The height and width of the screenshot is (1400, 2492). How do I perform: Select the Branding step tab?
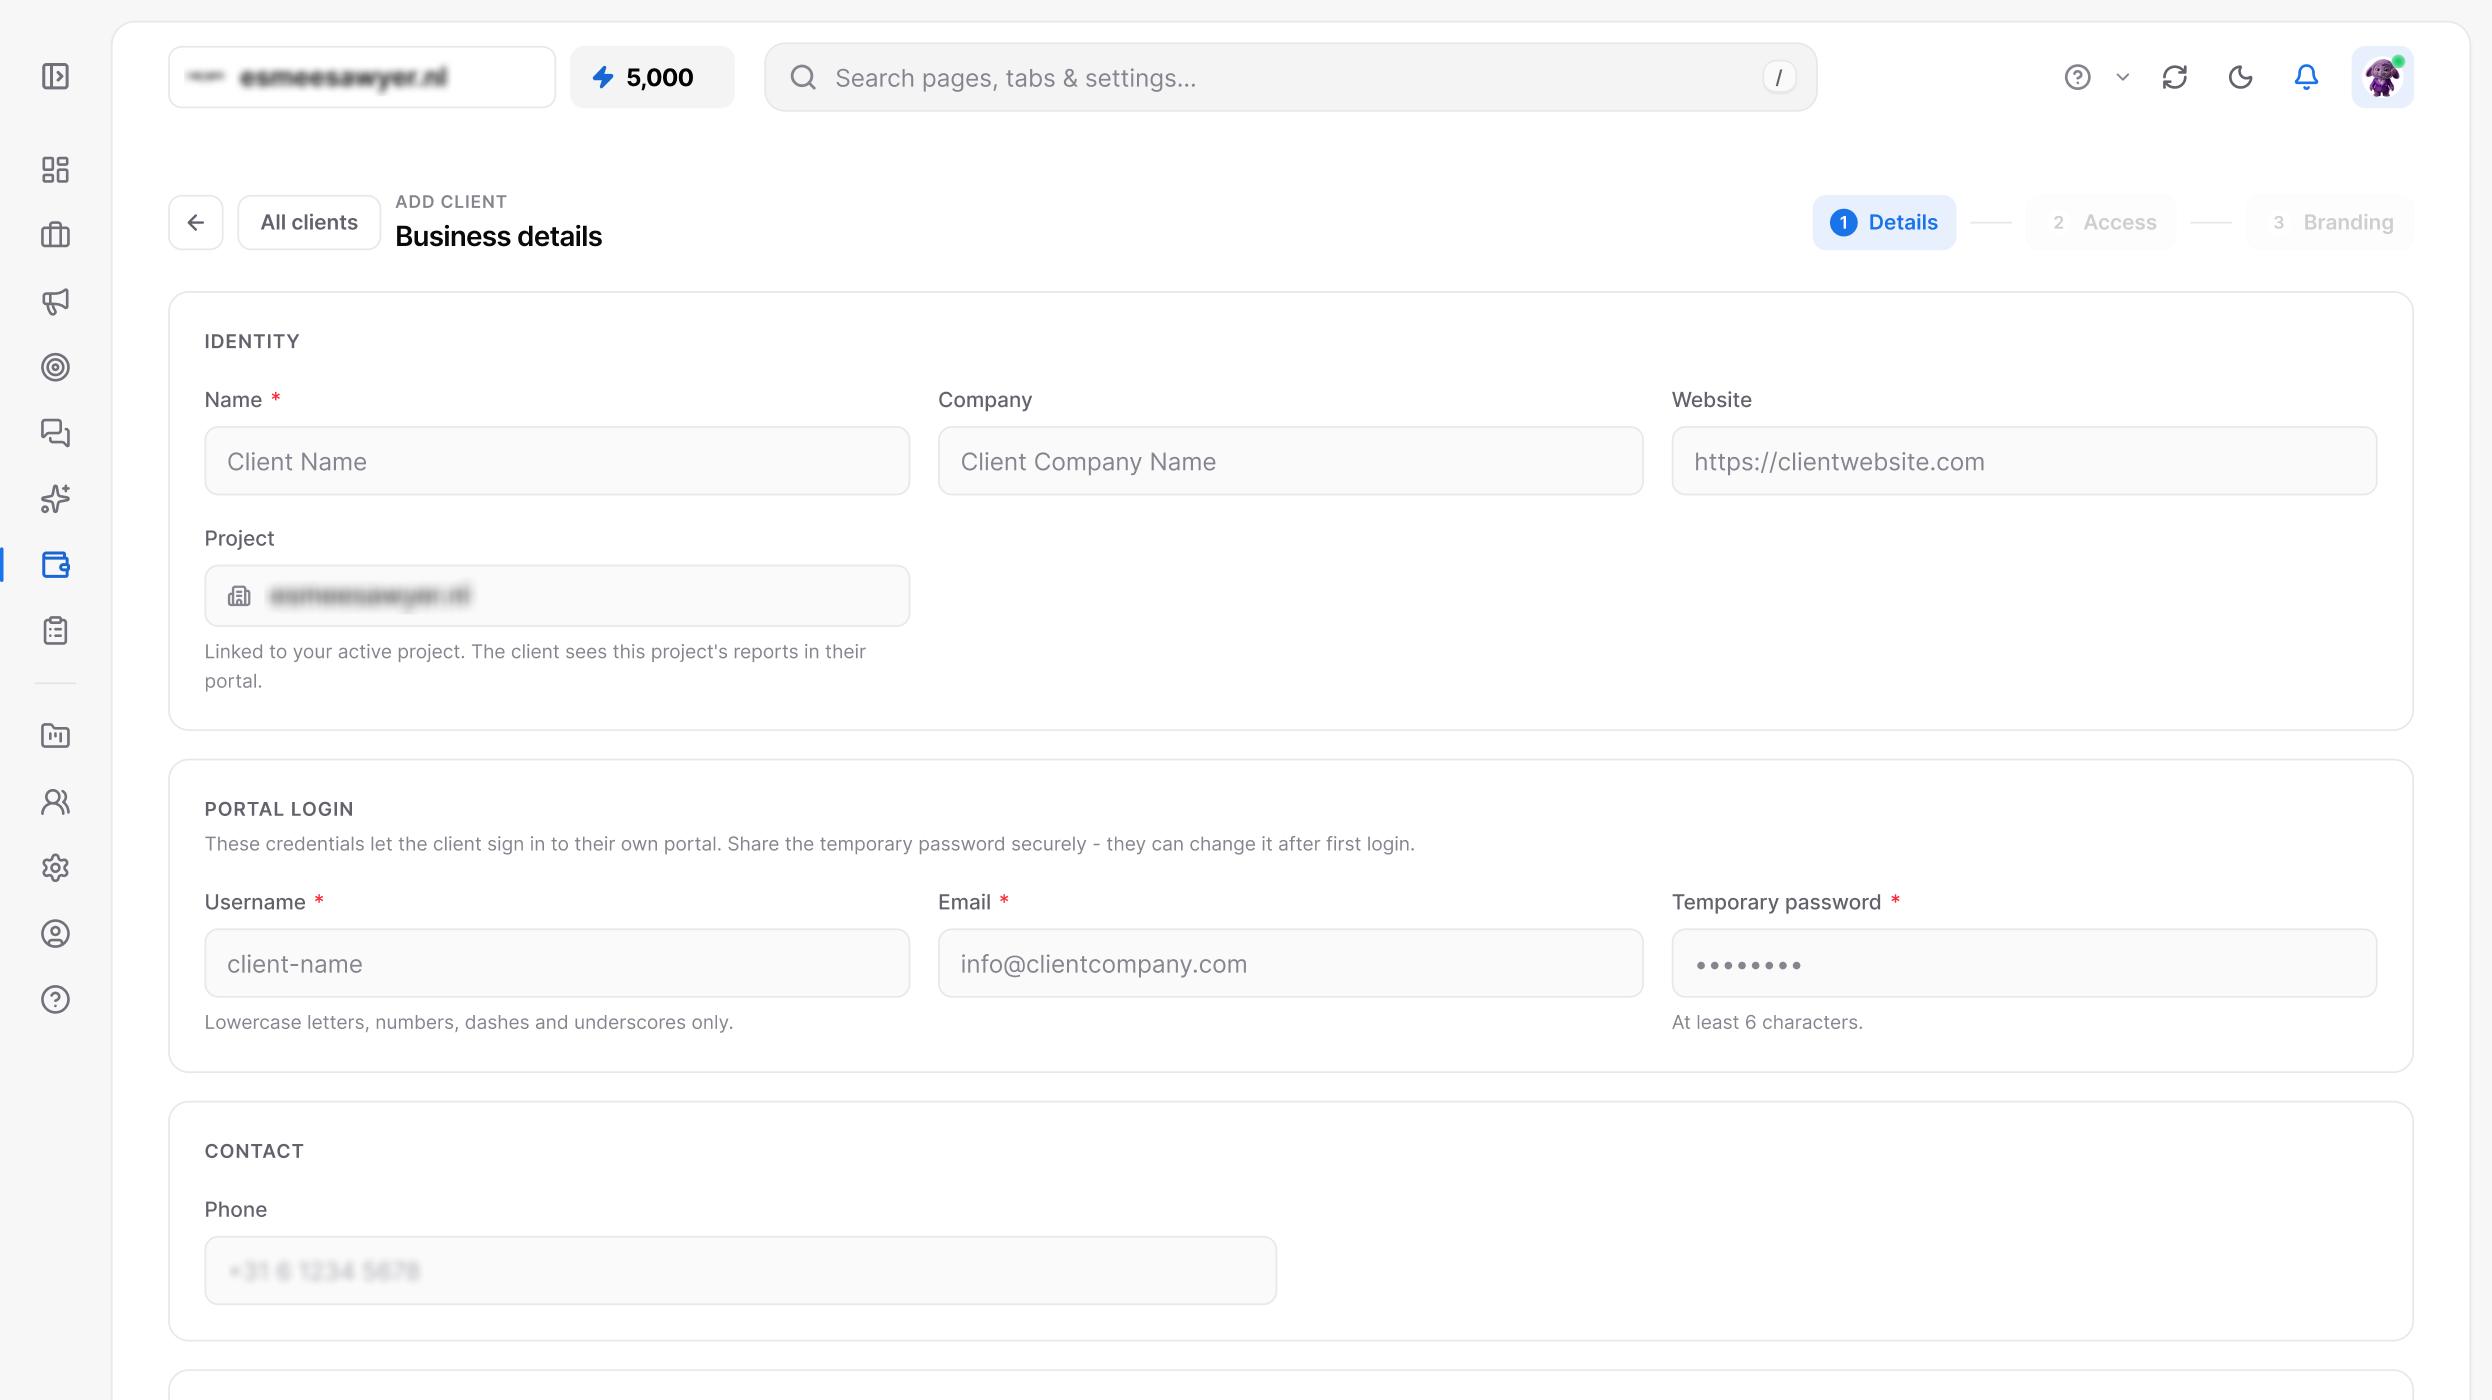pyautogui.click(x=2331, y=222)
